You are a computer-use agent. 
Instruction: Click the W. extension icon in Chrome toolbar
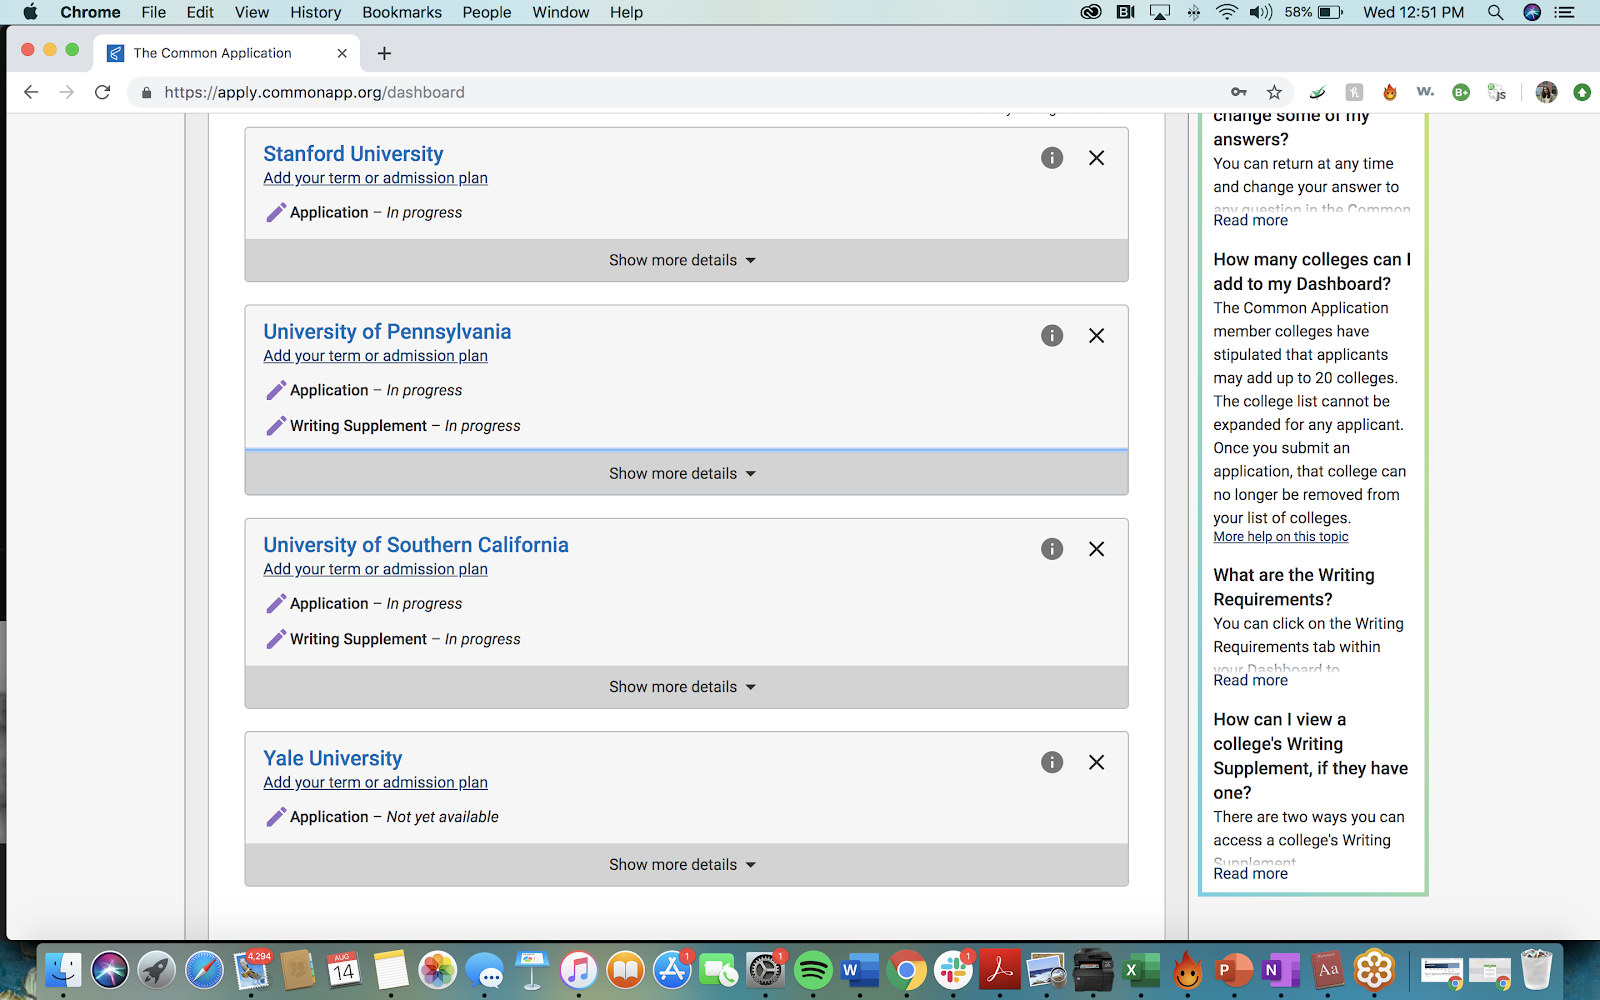click(x=1425, y=92)
